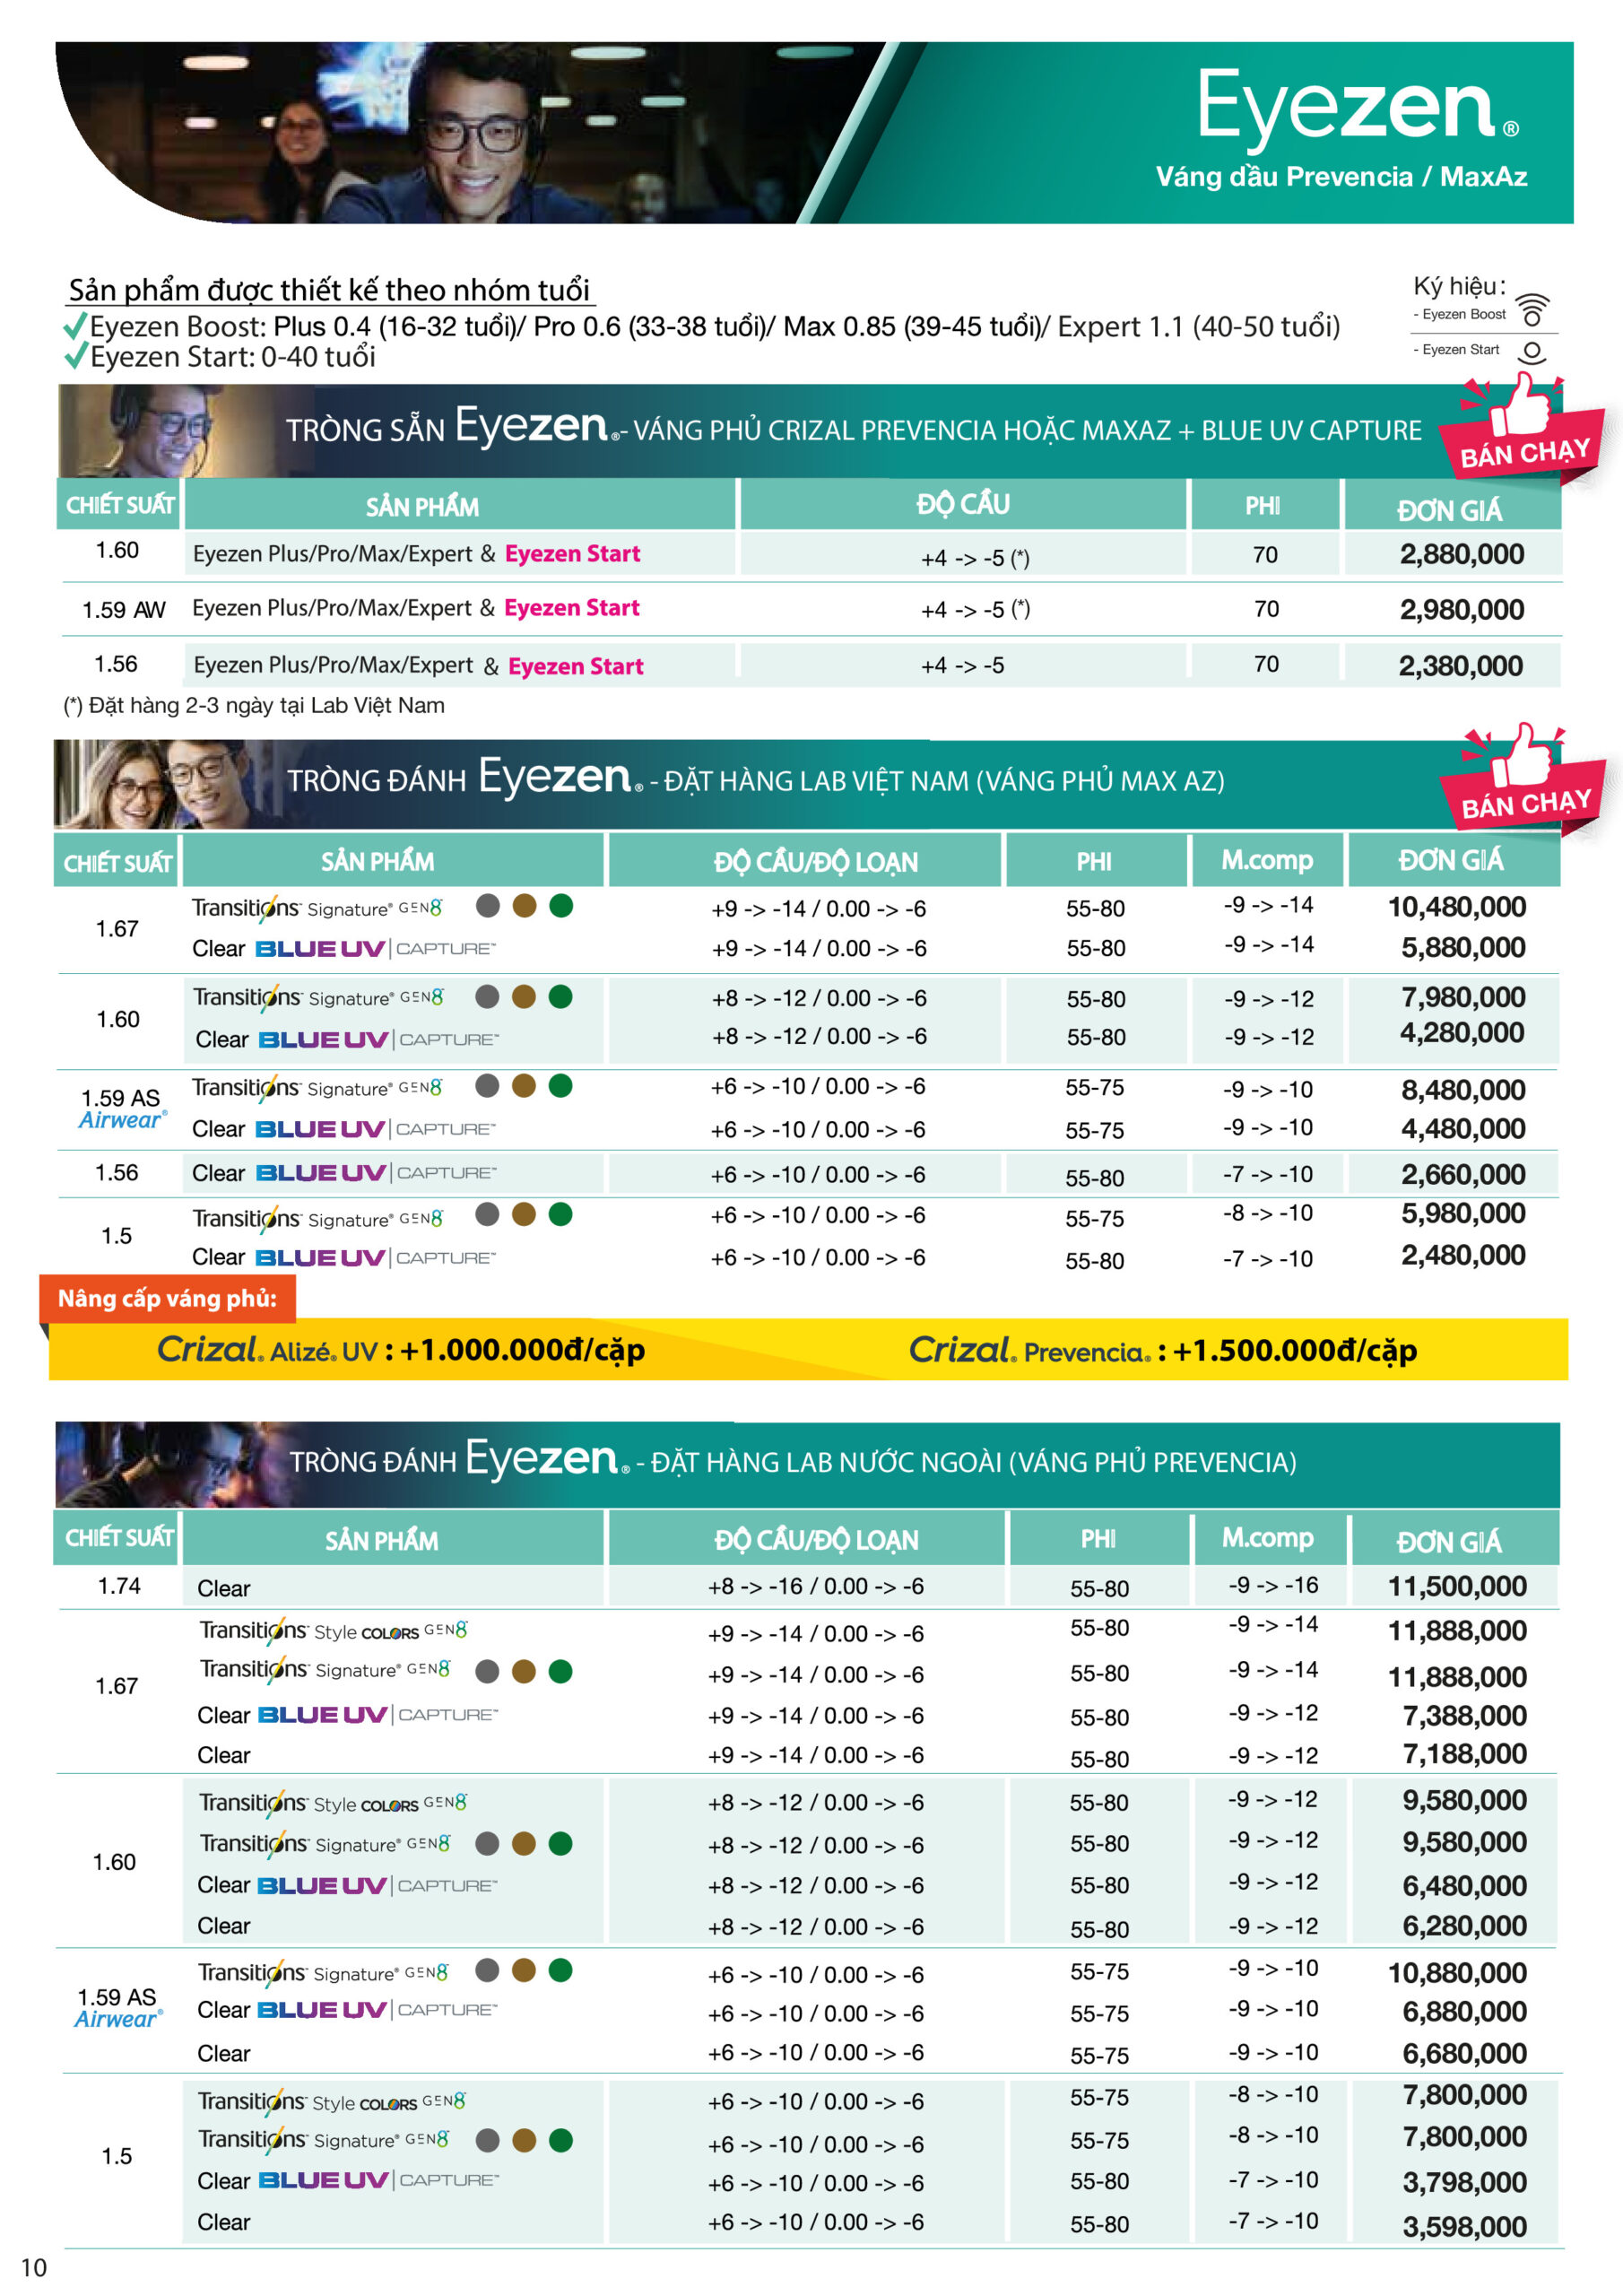Viewport: 1623px width, 2296px height.
Task: Click the Transitions Style Colors logo in foreign lab 1.67 group
Action: coord(333,1631)
